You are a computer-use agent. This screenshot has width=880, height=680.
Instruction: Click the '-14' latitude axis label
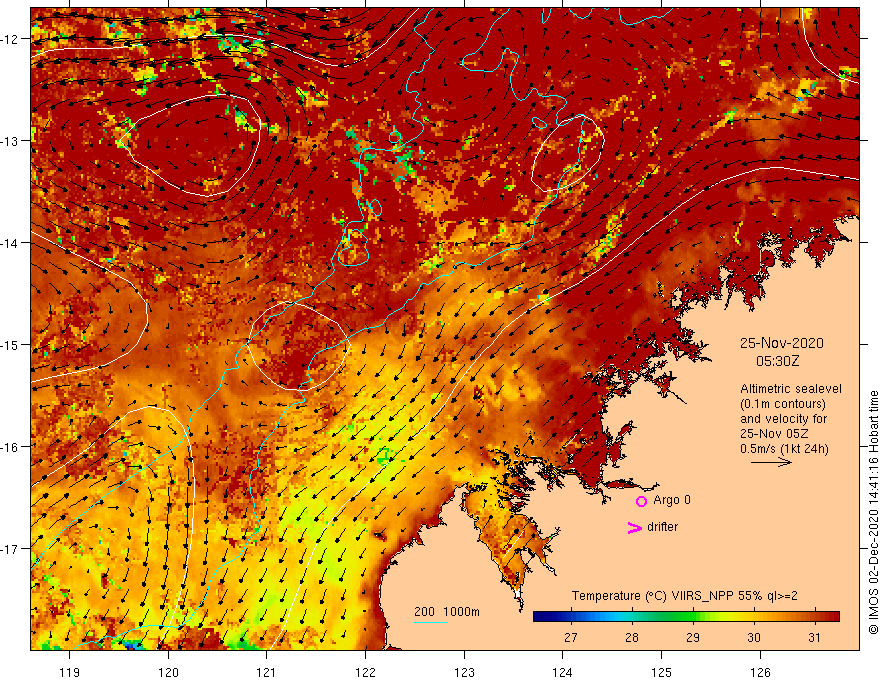pos(11,243)
